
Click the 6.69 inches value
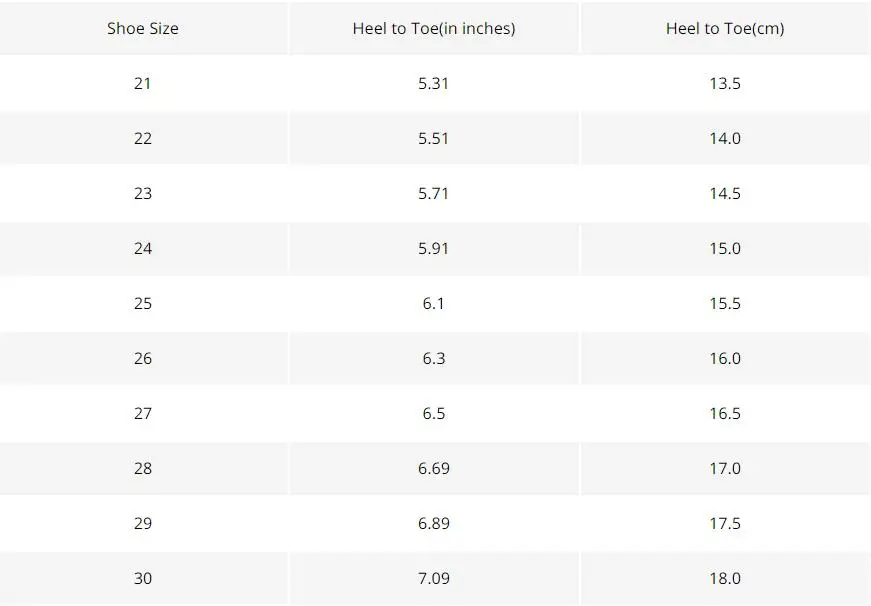(434, 468)
